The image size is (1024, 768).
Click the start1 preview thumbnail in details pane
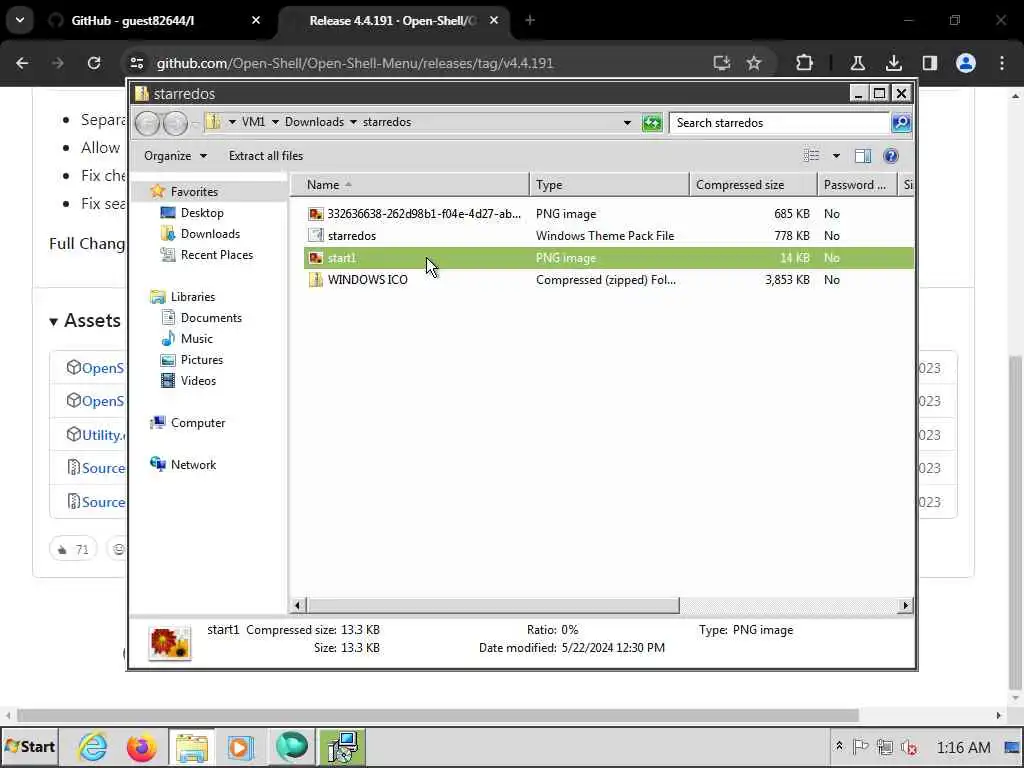tap(170, 643)
